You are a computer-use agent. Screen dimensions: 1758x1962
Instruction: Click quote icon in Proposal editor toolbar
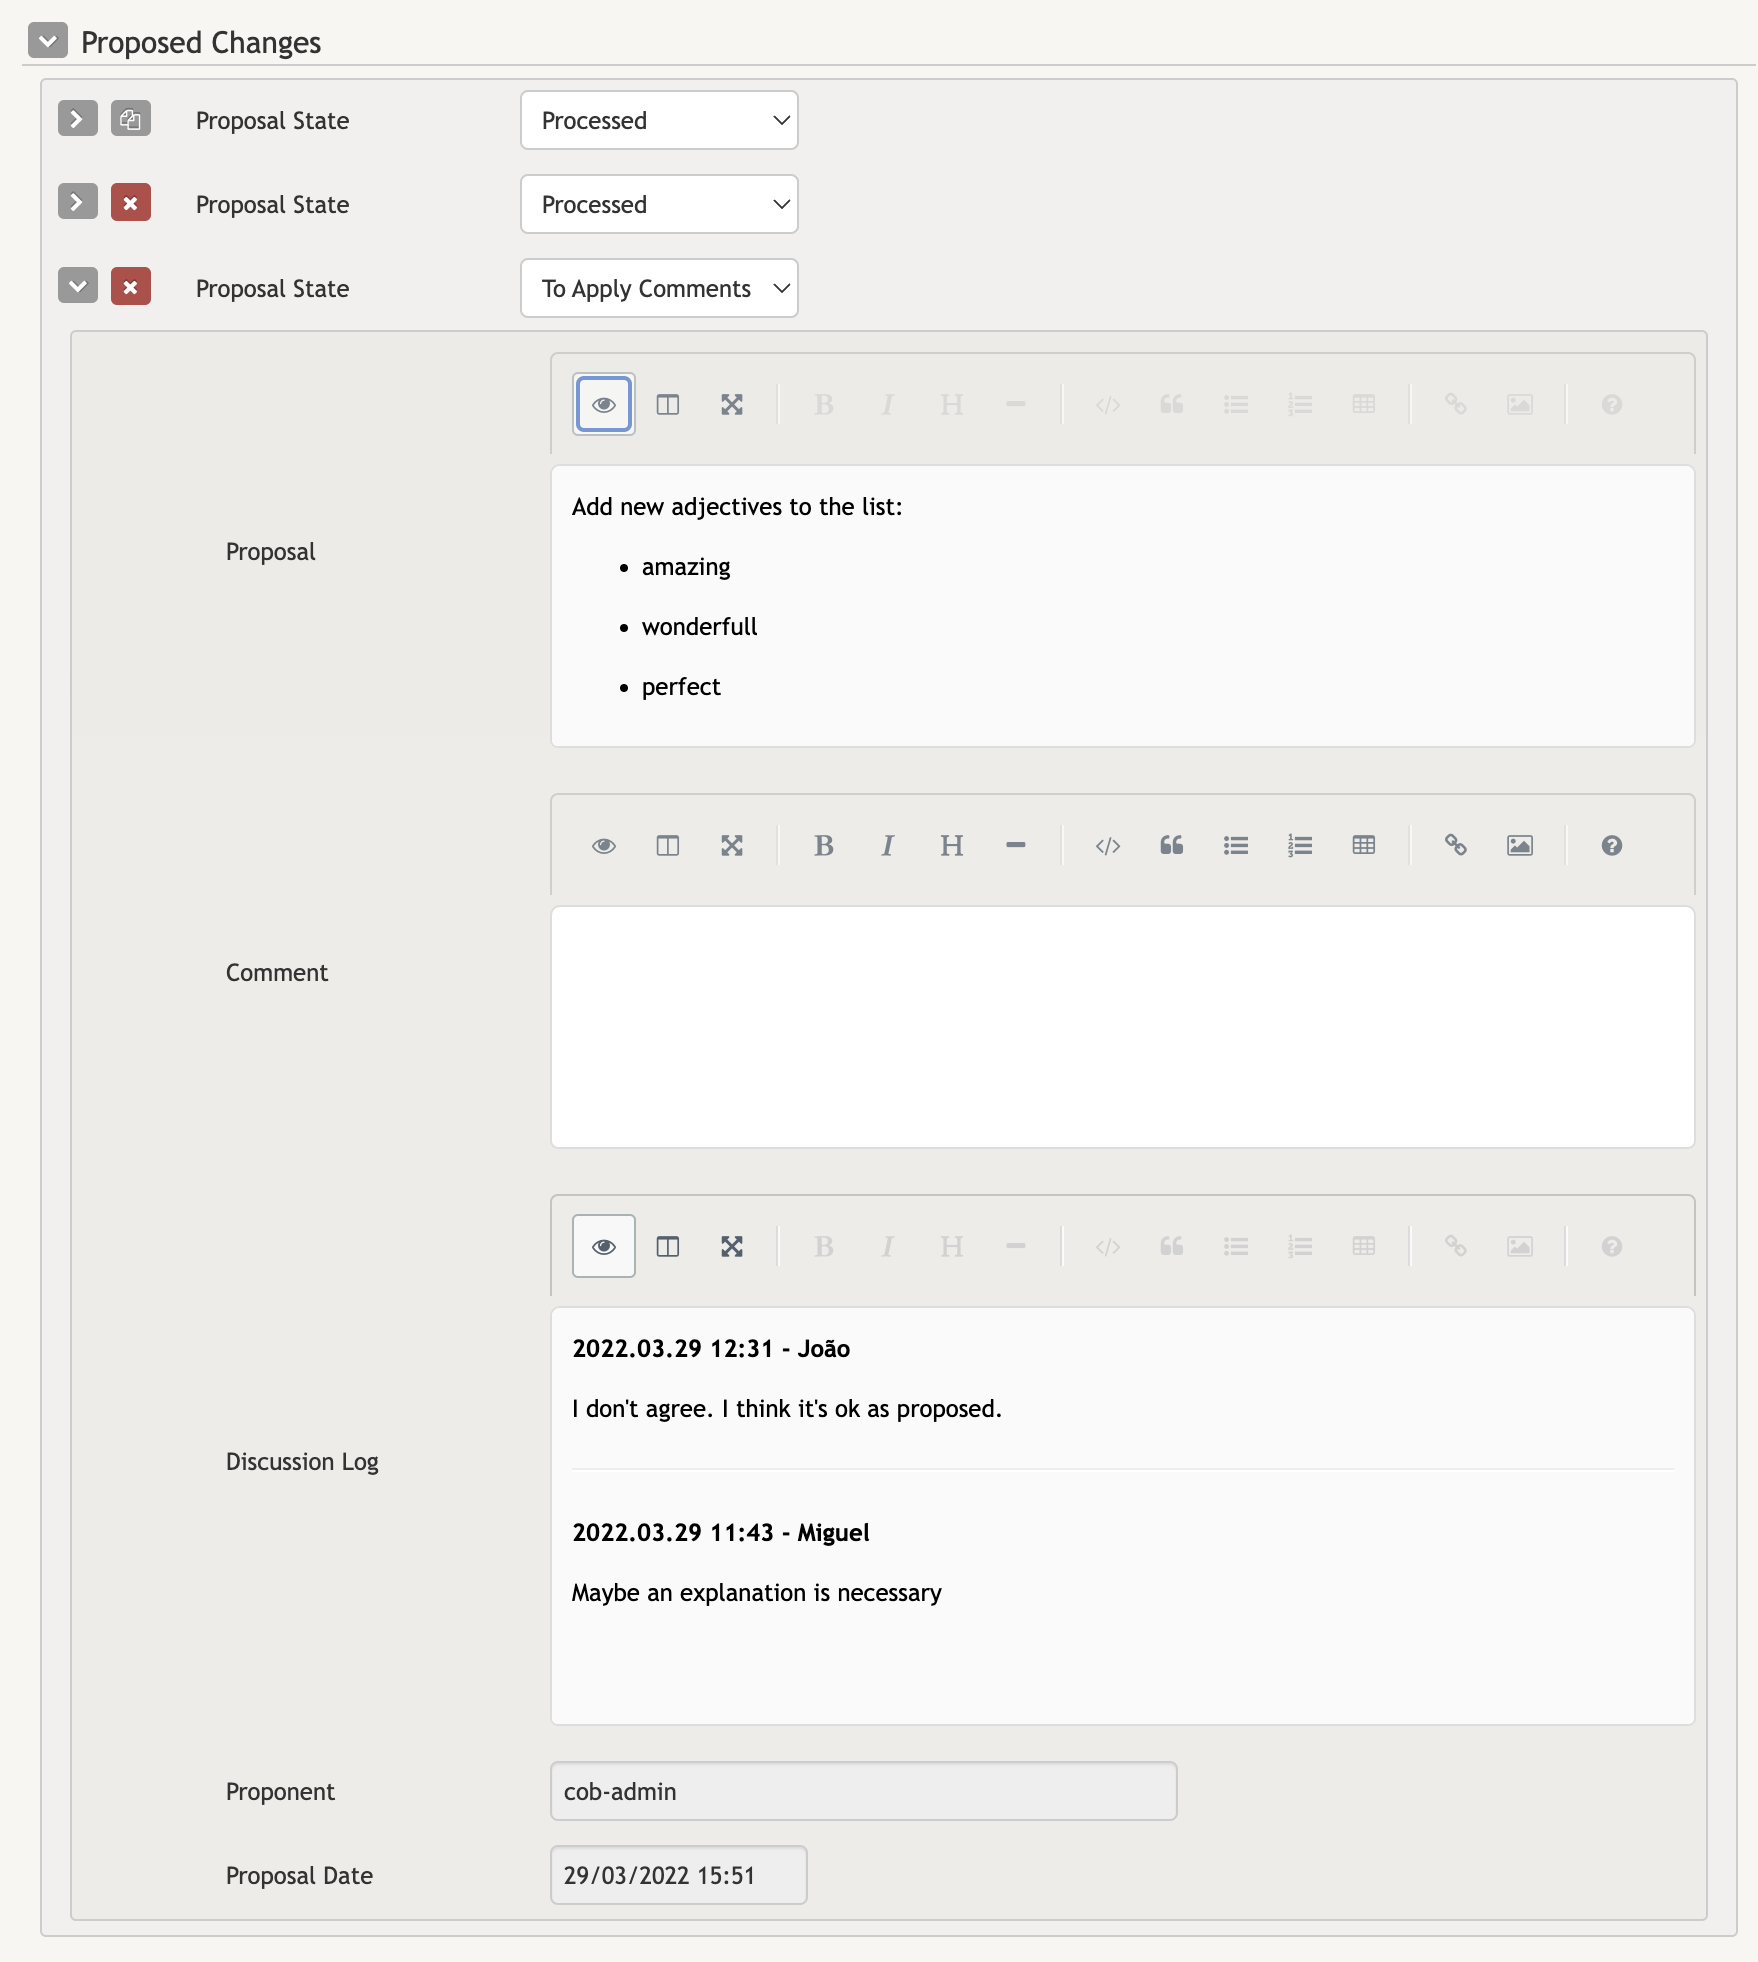pyautogui.click(x=1172, y=404)
